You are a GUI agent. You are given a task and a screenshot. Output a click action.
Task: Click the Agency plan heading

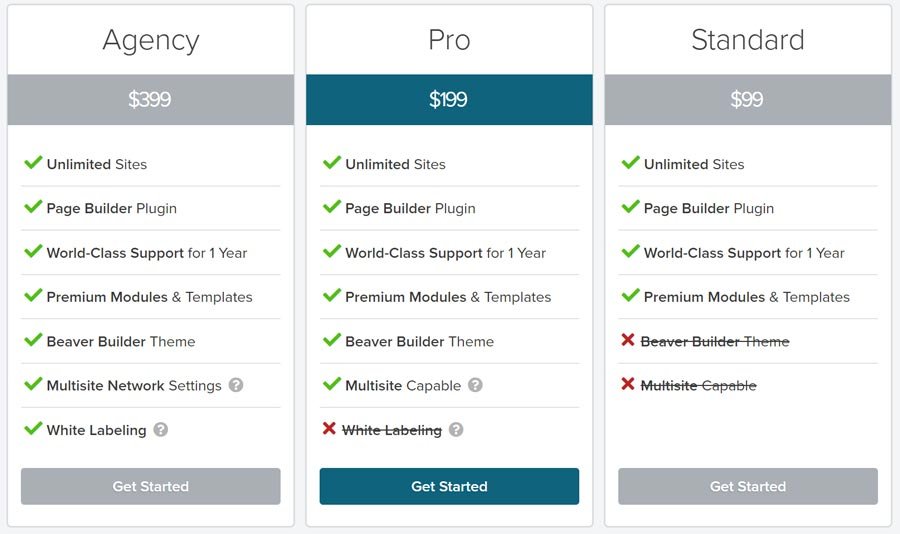click(x=151, y=40)
